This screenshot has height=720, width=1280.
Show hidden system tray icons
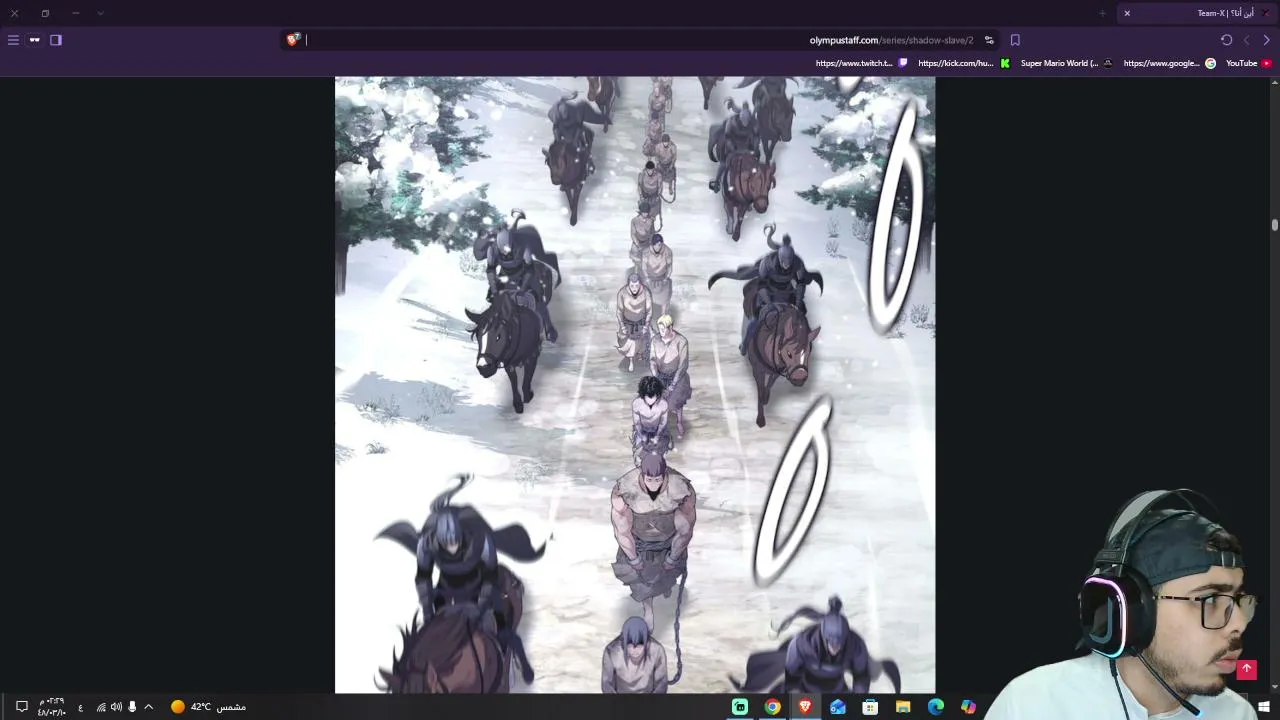(x=149, y=707)
